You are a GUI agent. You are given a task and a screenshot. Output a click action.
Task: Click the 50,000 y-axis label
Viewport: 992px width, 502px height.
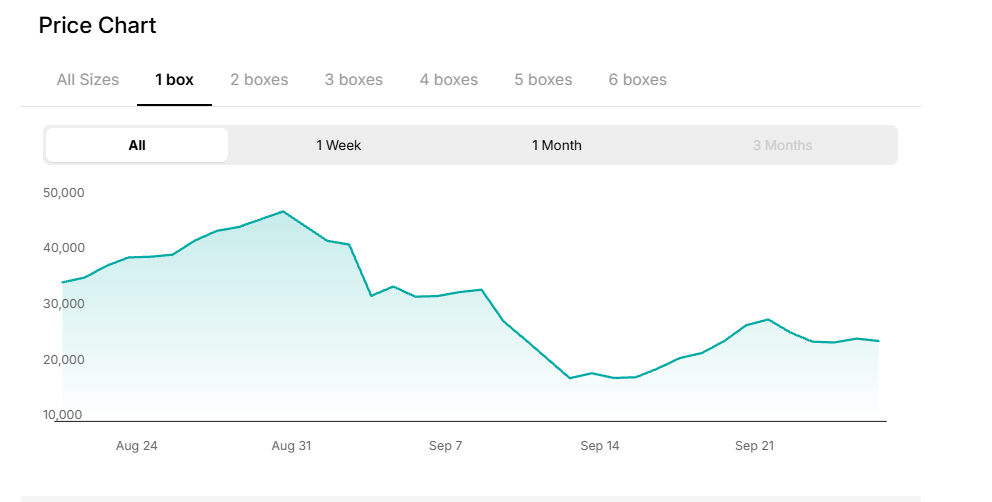63,192
